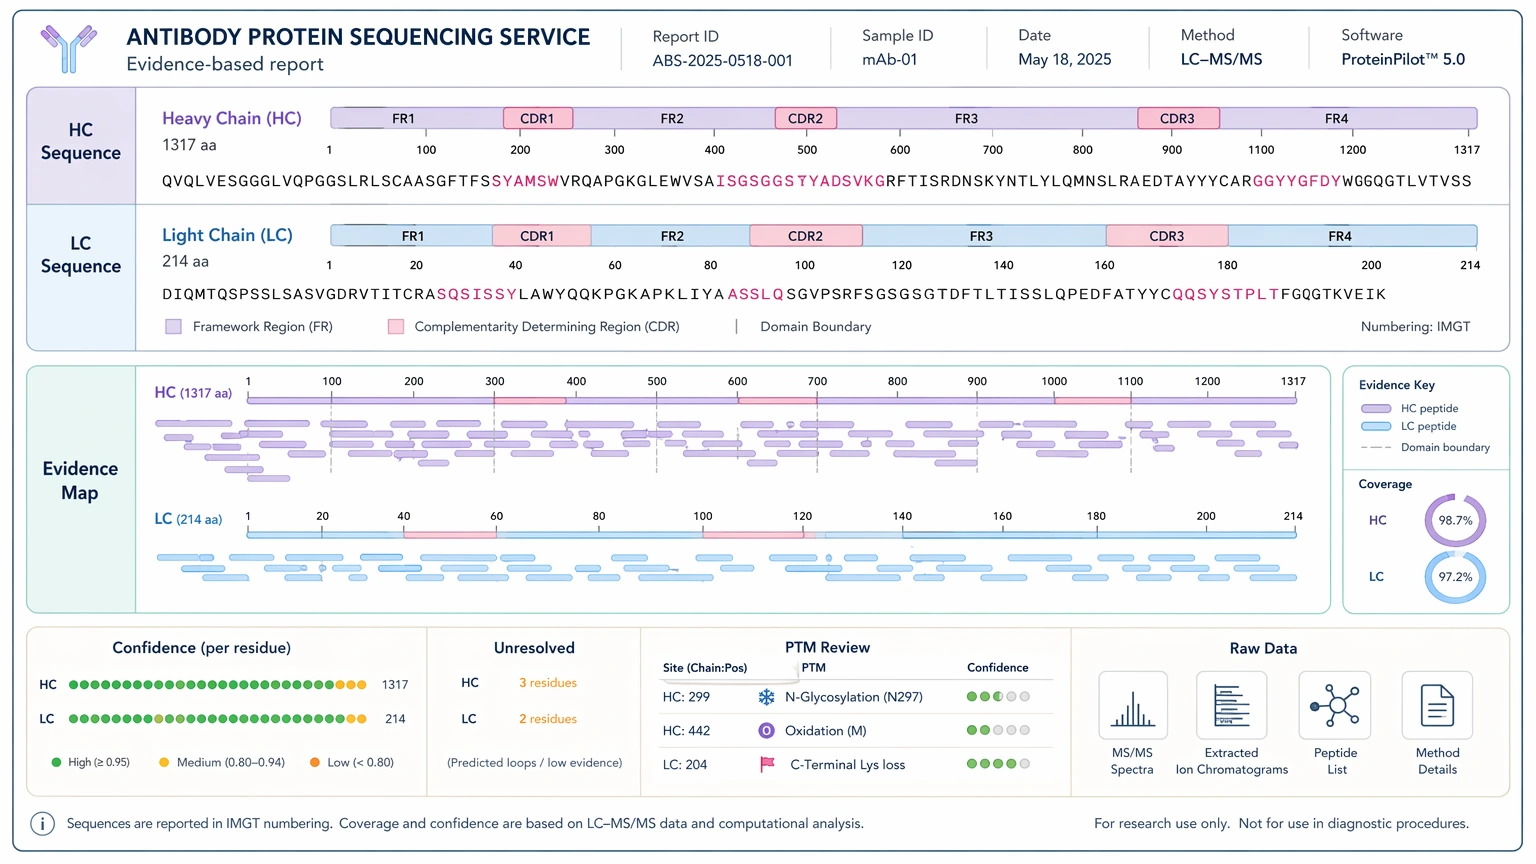Screen dimensions: 1536x864
Task: Open the Method Details document icon
Action: coord(1437,705)
